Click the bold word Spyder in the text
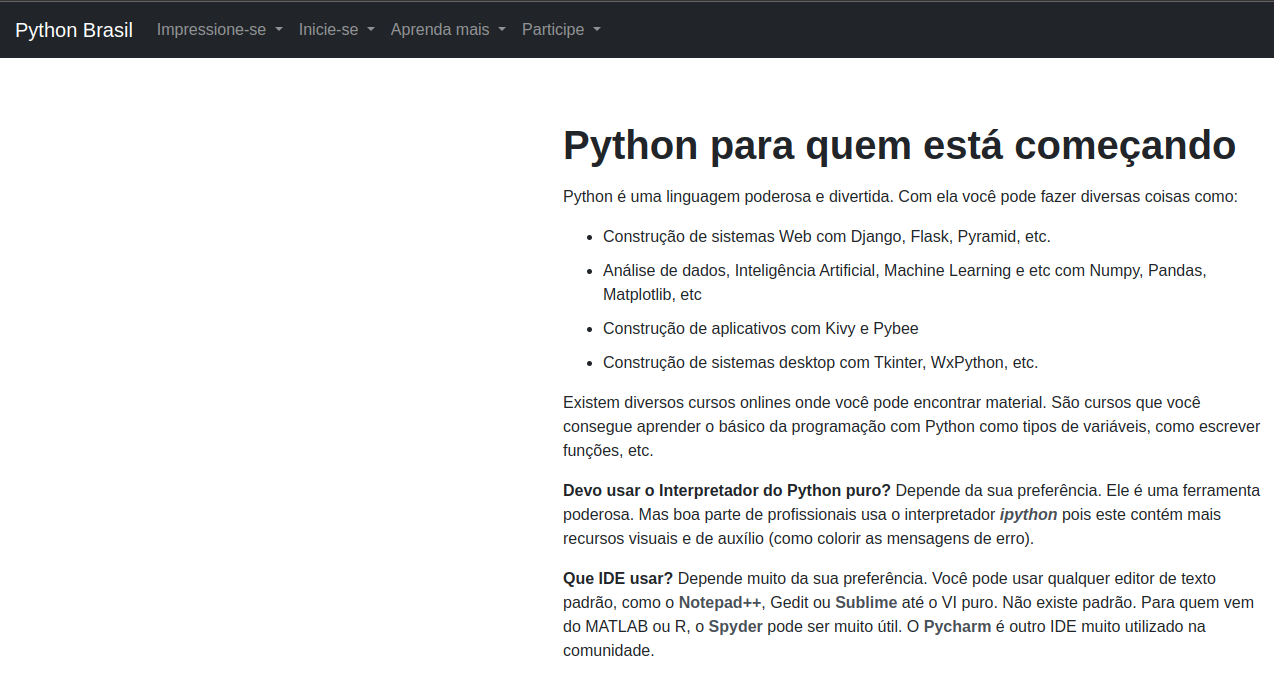This screenshot has width=1274, height=675. coord(738,626)
